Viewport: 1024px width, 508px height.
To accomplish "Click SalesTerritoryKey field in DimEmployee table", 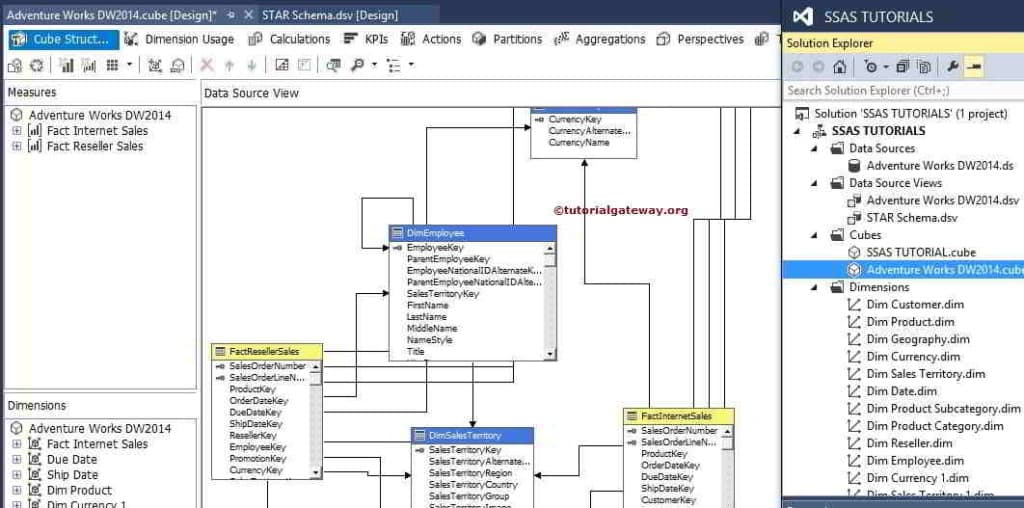I will [x=443, y=294].
